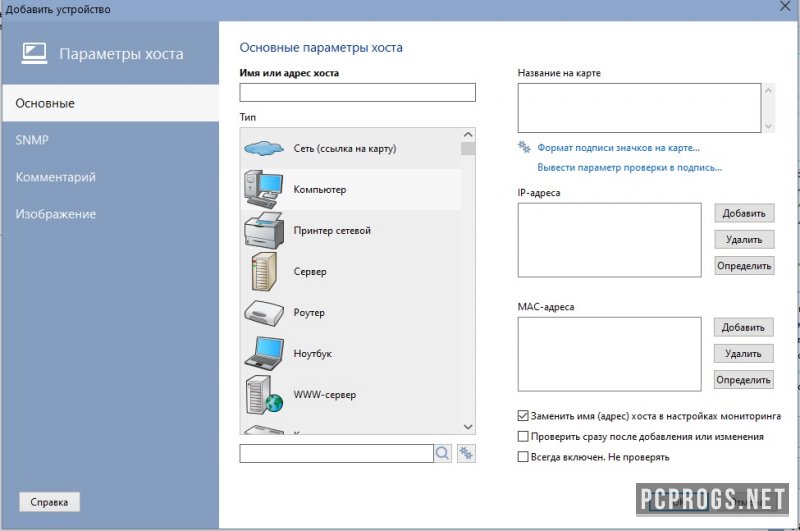Click Определить next to IP-адреса

click(x=744, y=266)
